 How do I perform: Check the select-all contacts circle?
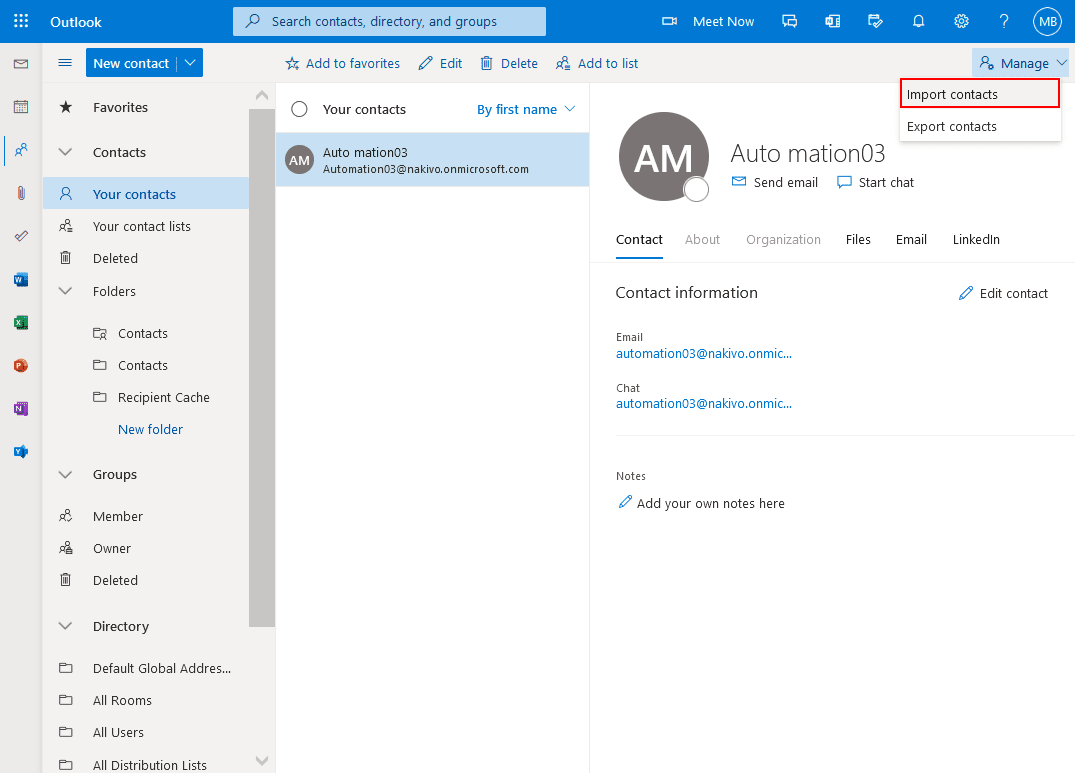tap(299, 109)
